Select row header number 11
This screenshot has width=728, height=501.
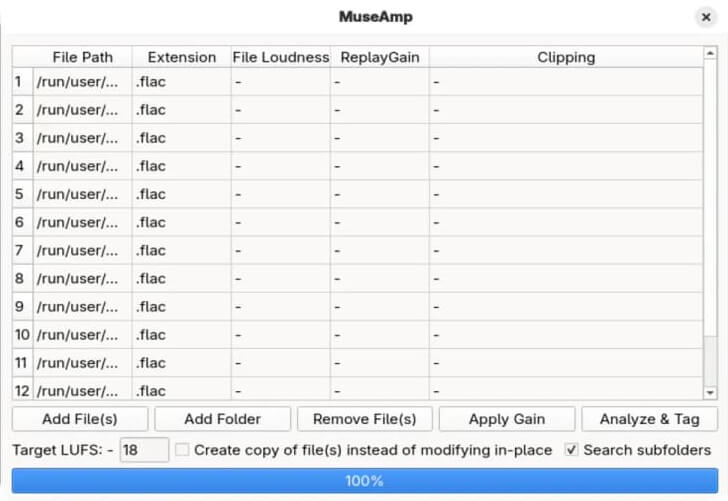coord(23,363)
